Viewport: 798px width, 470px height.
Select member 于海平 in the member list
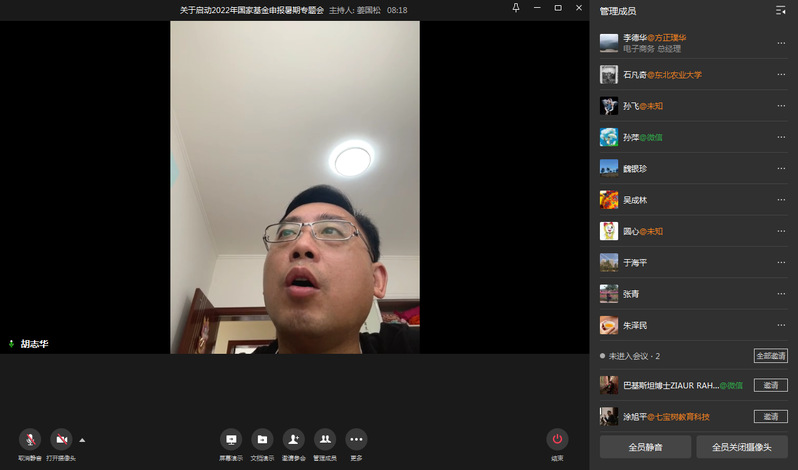point(636,263)
